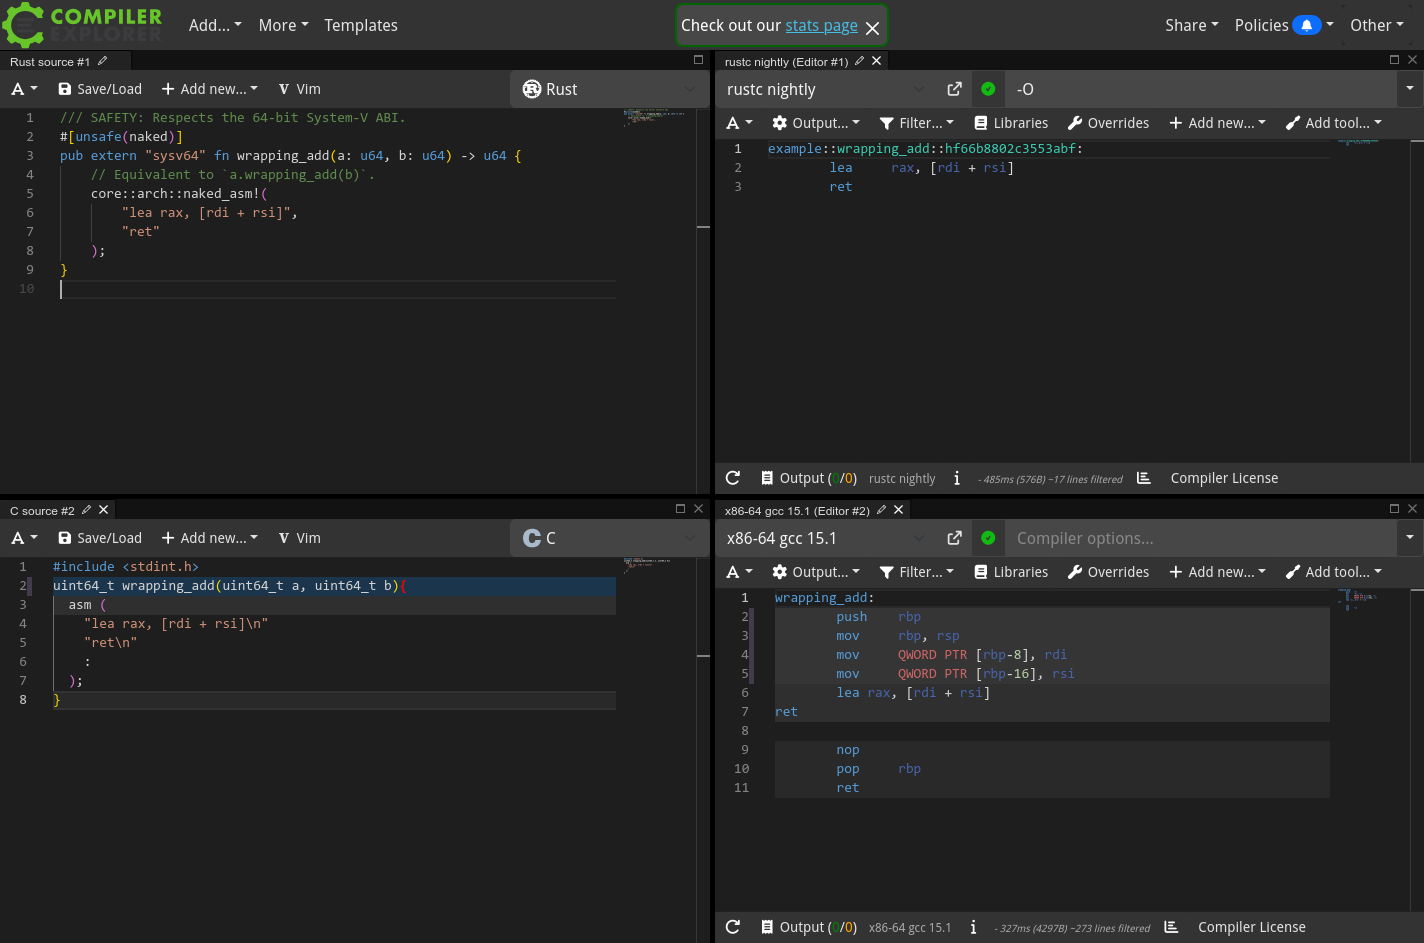Click the recompile icon in the gcc status bar
The image size is (1424, 943).
pos(733,927)
